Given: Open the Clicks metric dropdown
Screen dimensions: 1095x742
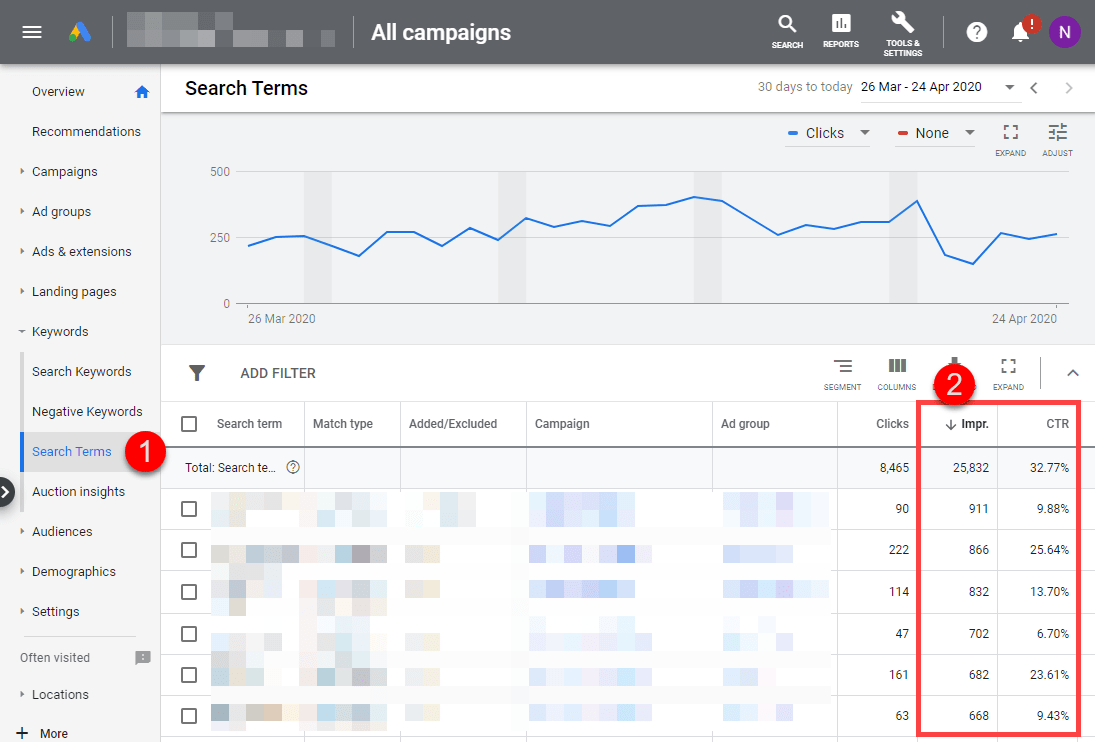Looking at the screenshot, I should [828, 133].
